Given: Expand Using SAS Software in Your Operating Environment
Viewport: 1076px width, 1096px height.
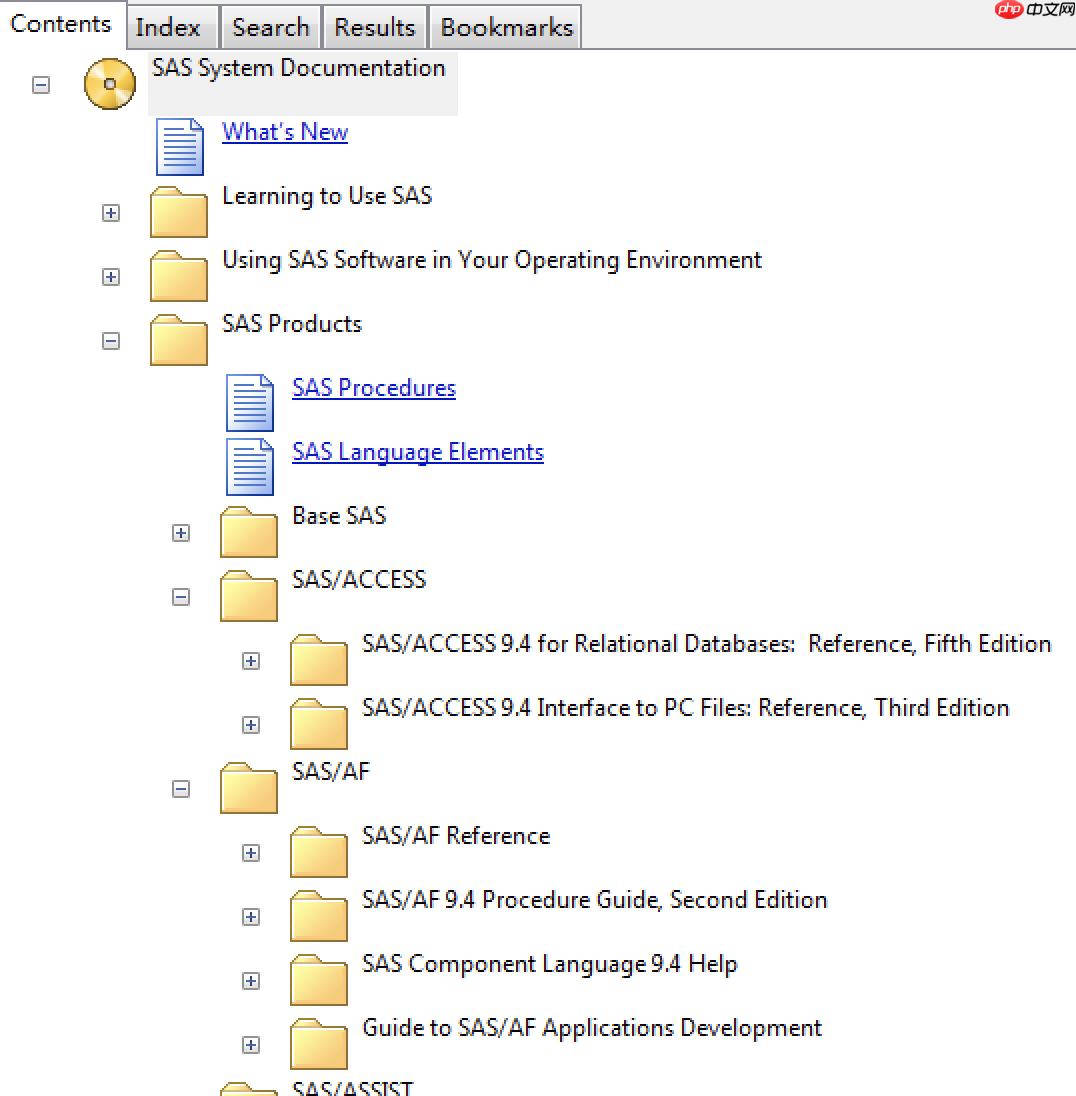Looking at the screenshot, I should click(110, 277).
